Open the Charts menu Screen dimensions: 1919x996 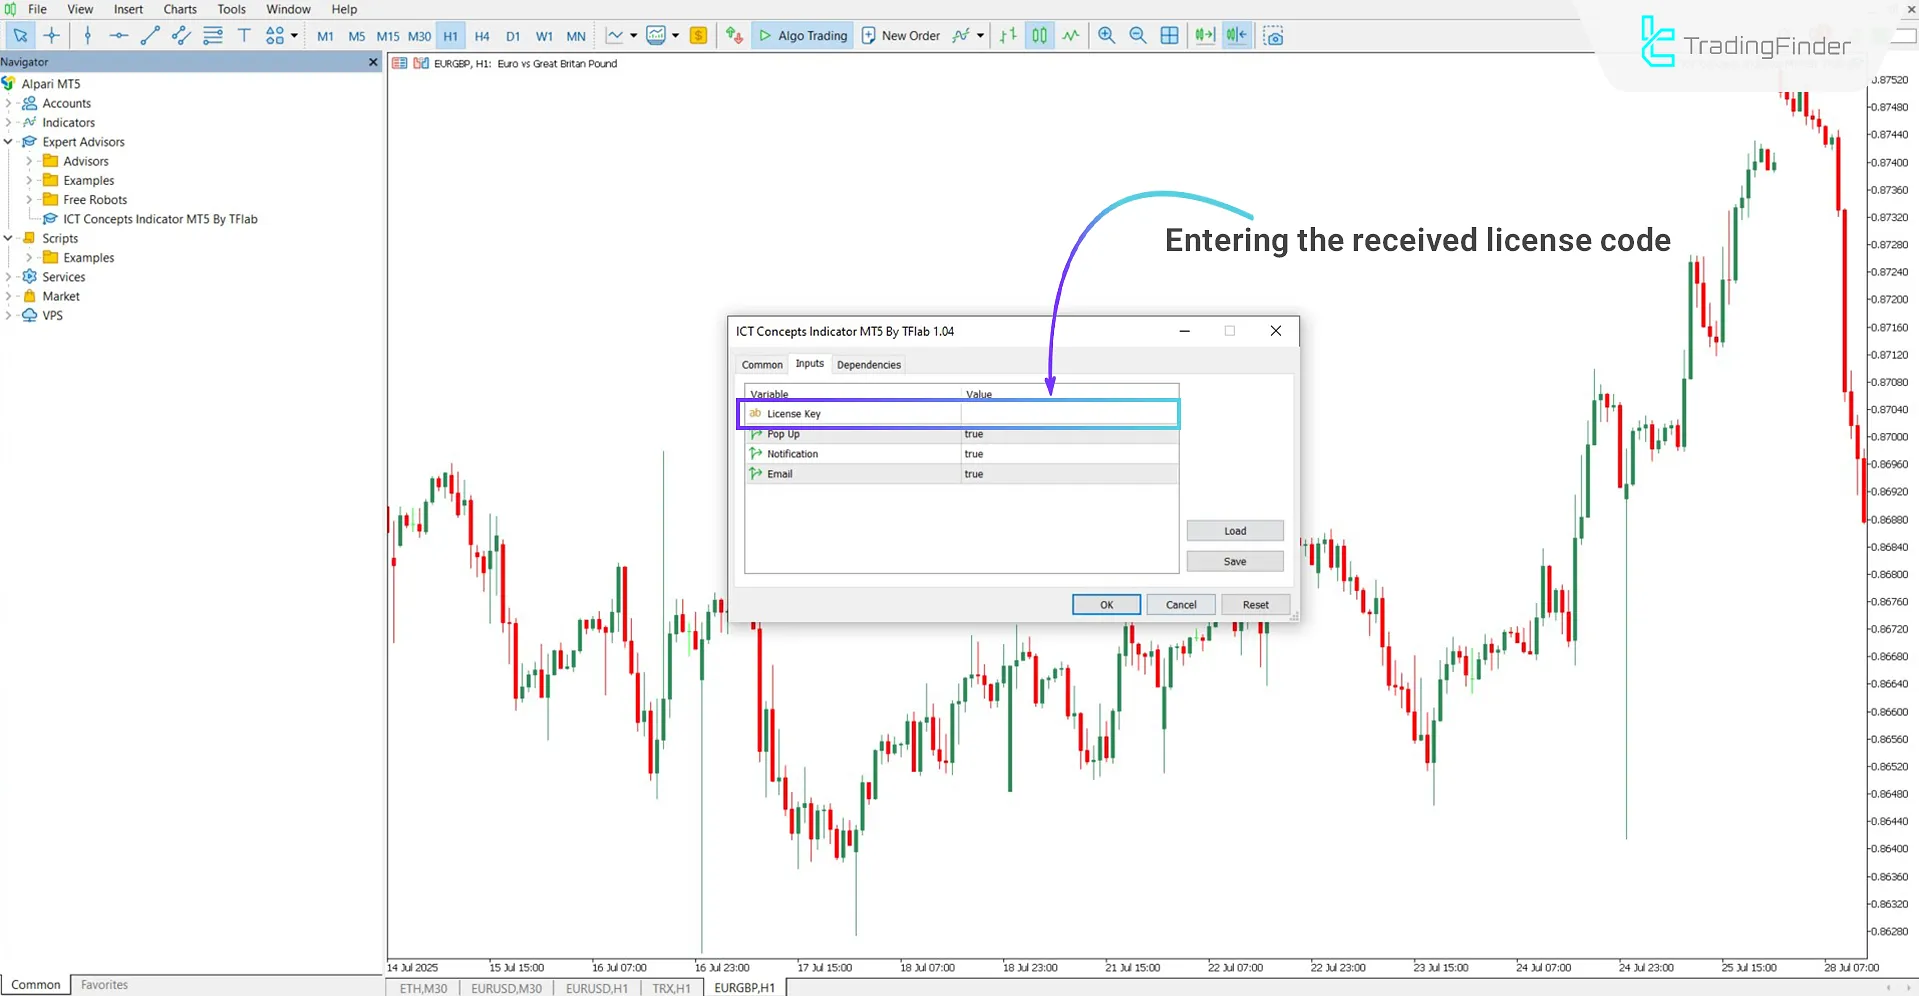179,9
